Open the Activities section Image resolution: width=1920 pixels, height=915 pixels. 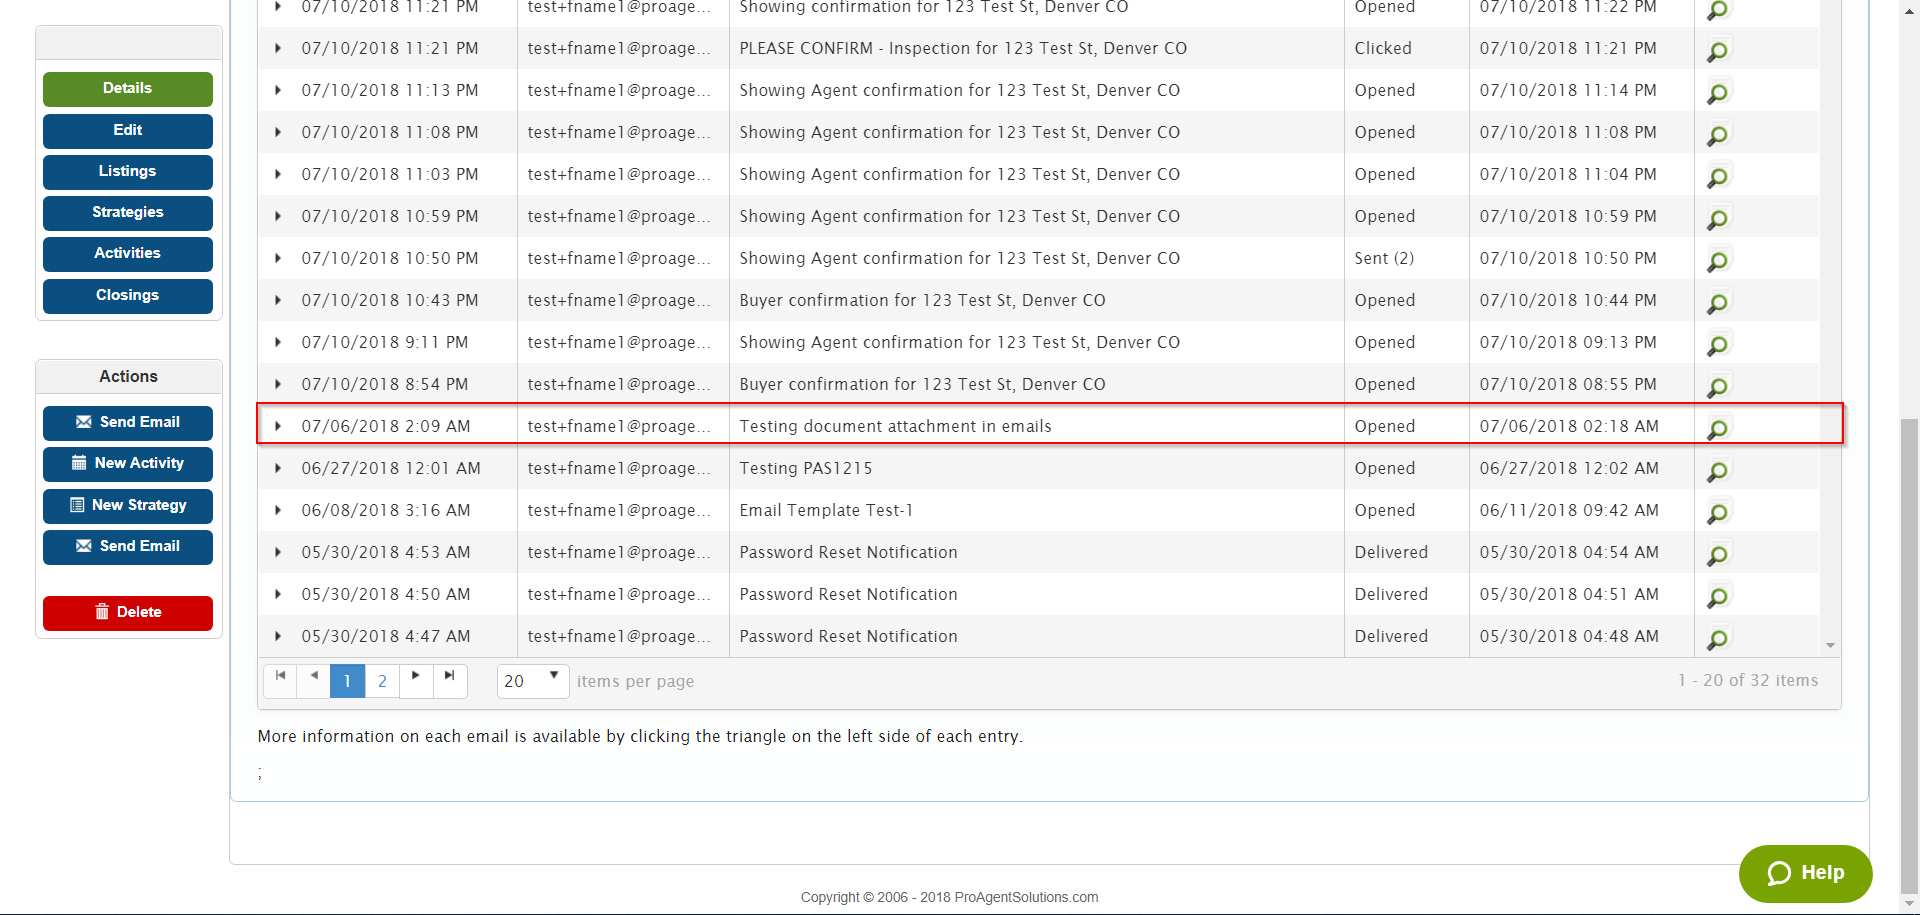128,254
